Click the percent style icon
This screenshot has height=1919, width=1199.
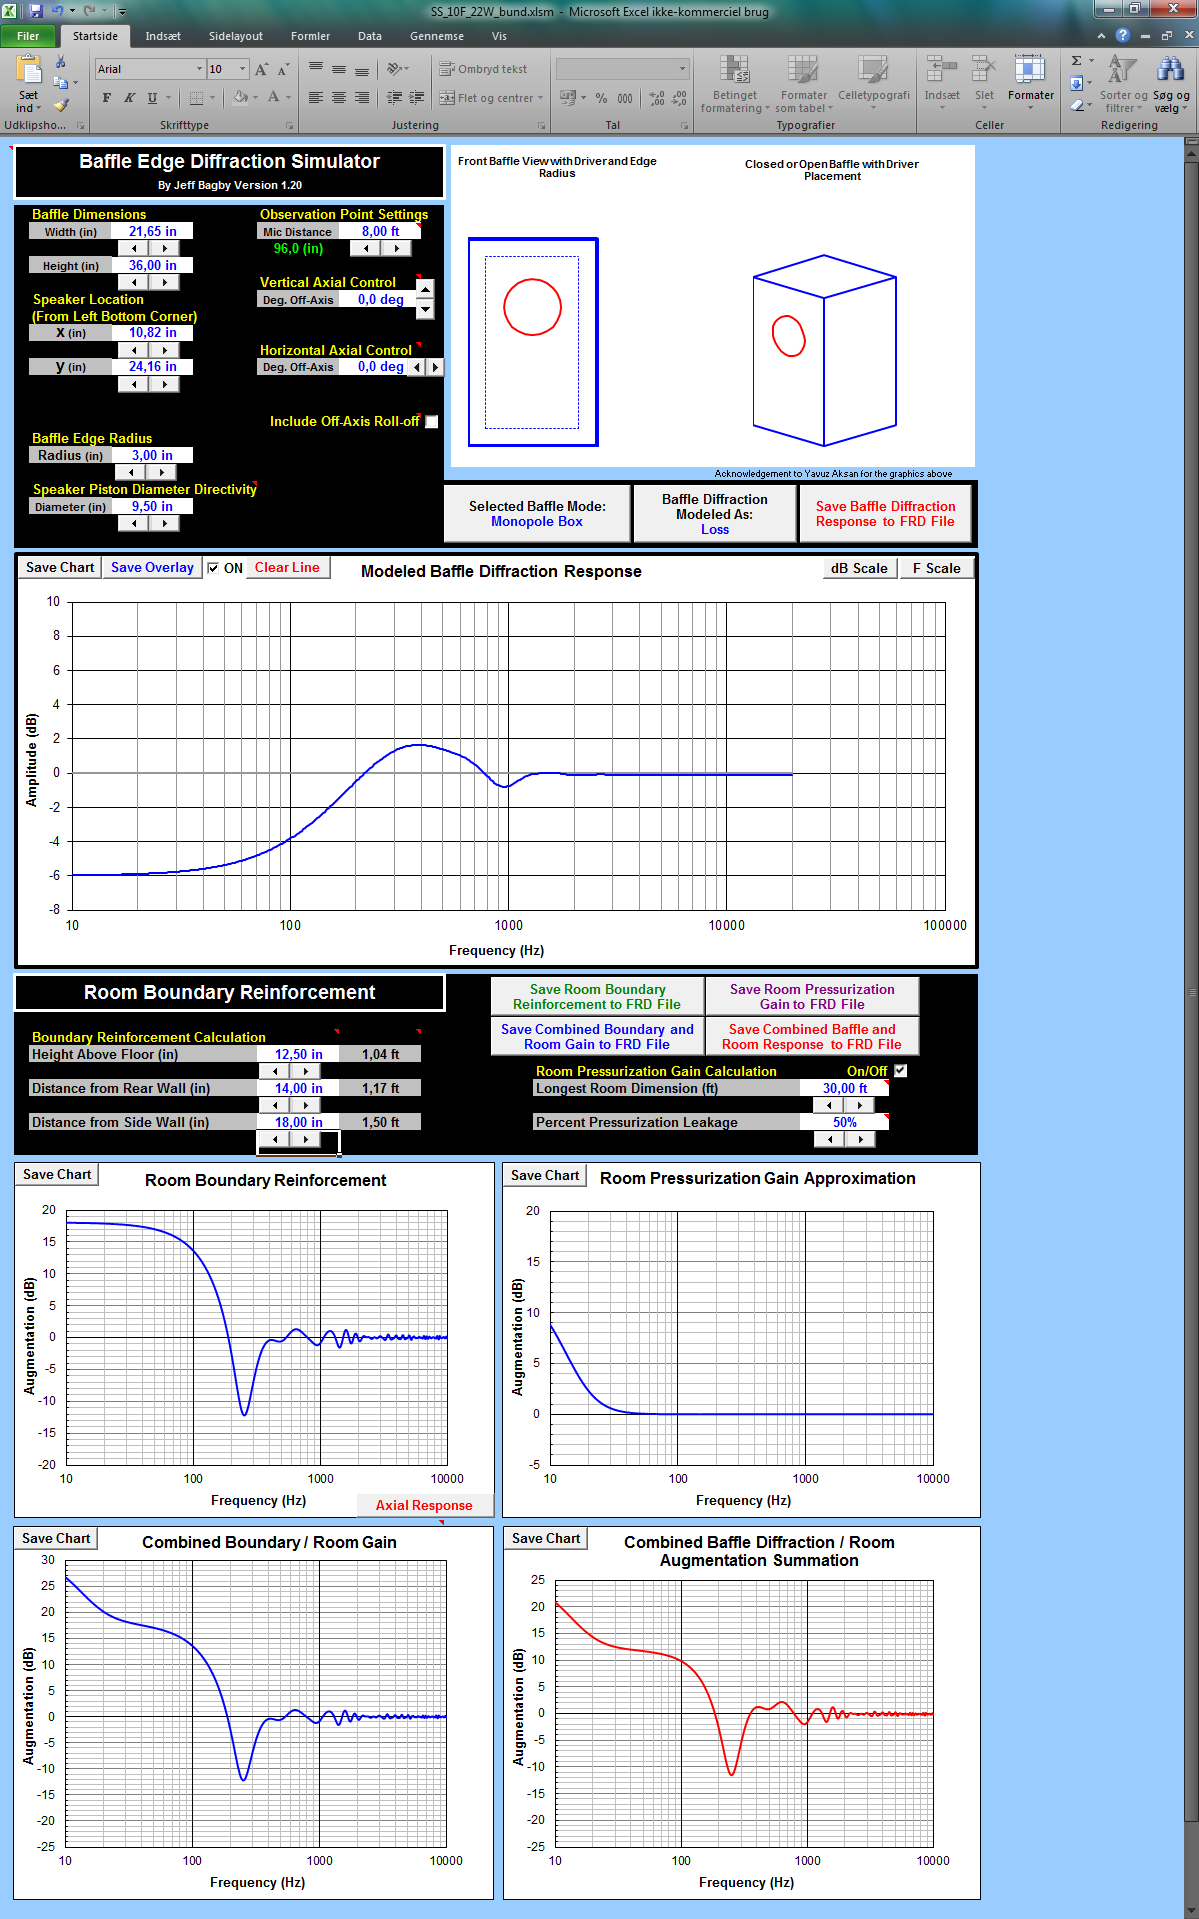tap(601, 98)
